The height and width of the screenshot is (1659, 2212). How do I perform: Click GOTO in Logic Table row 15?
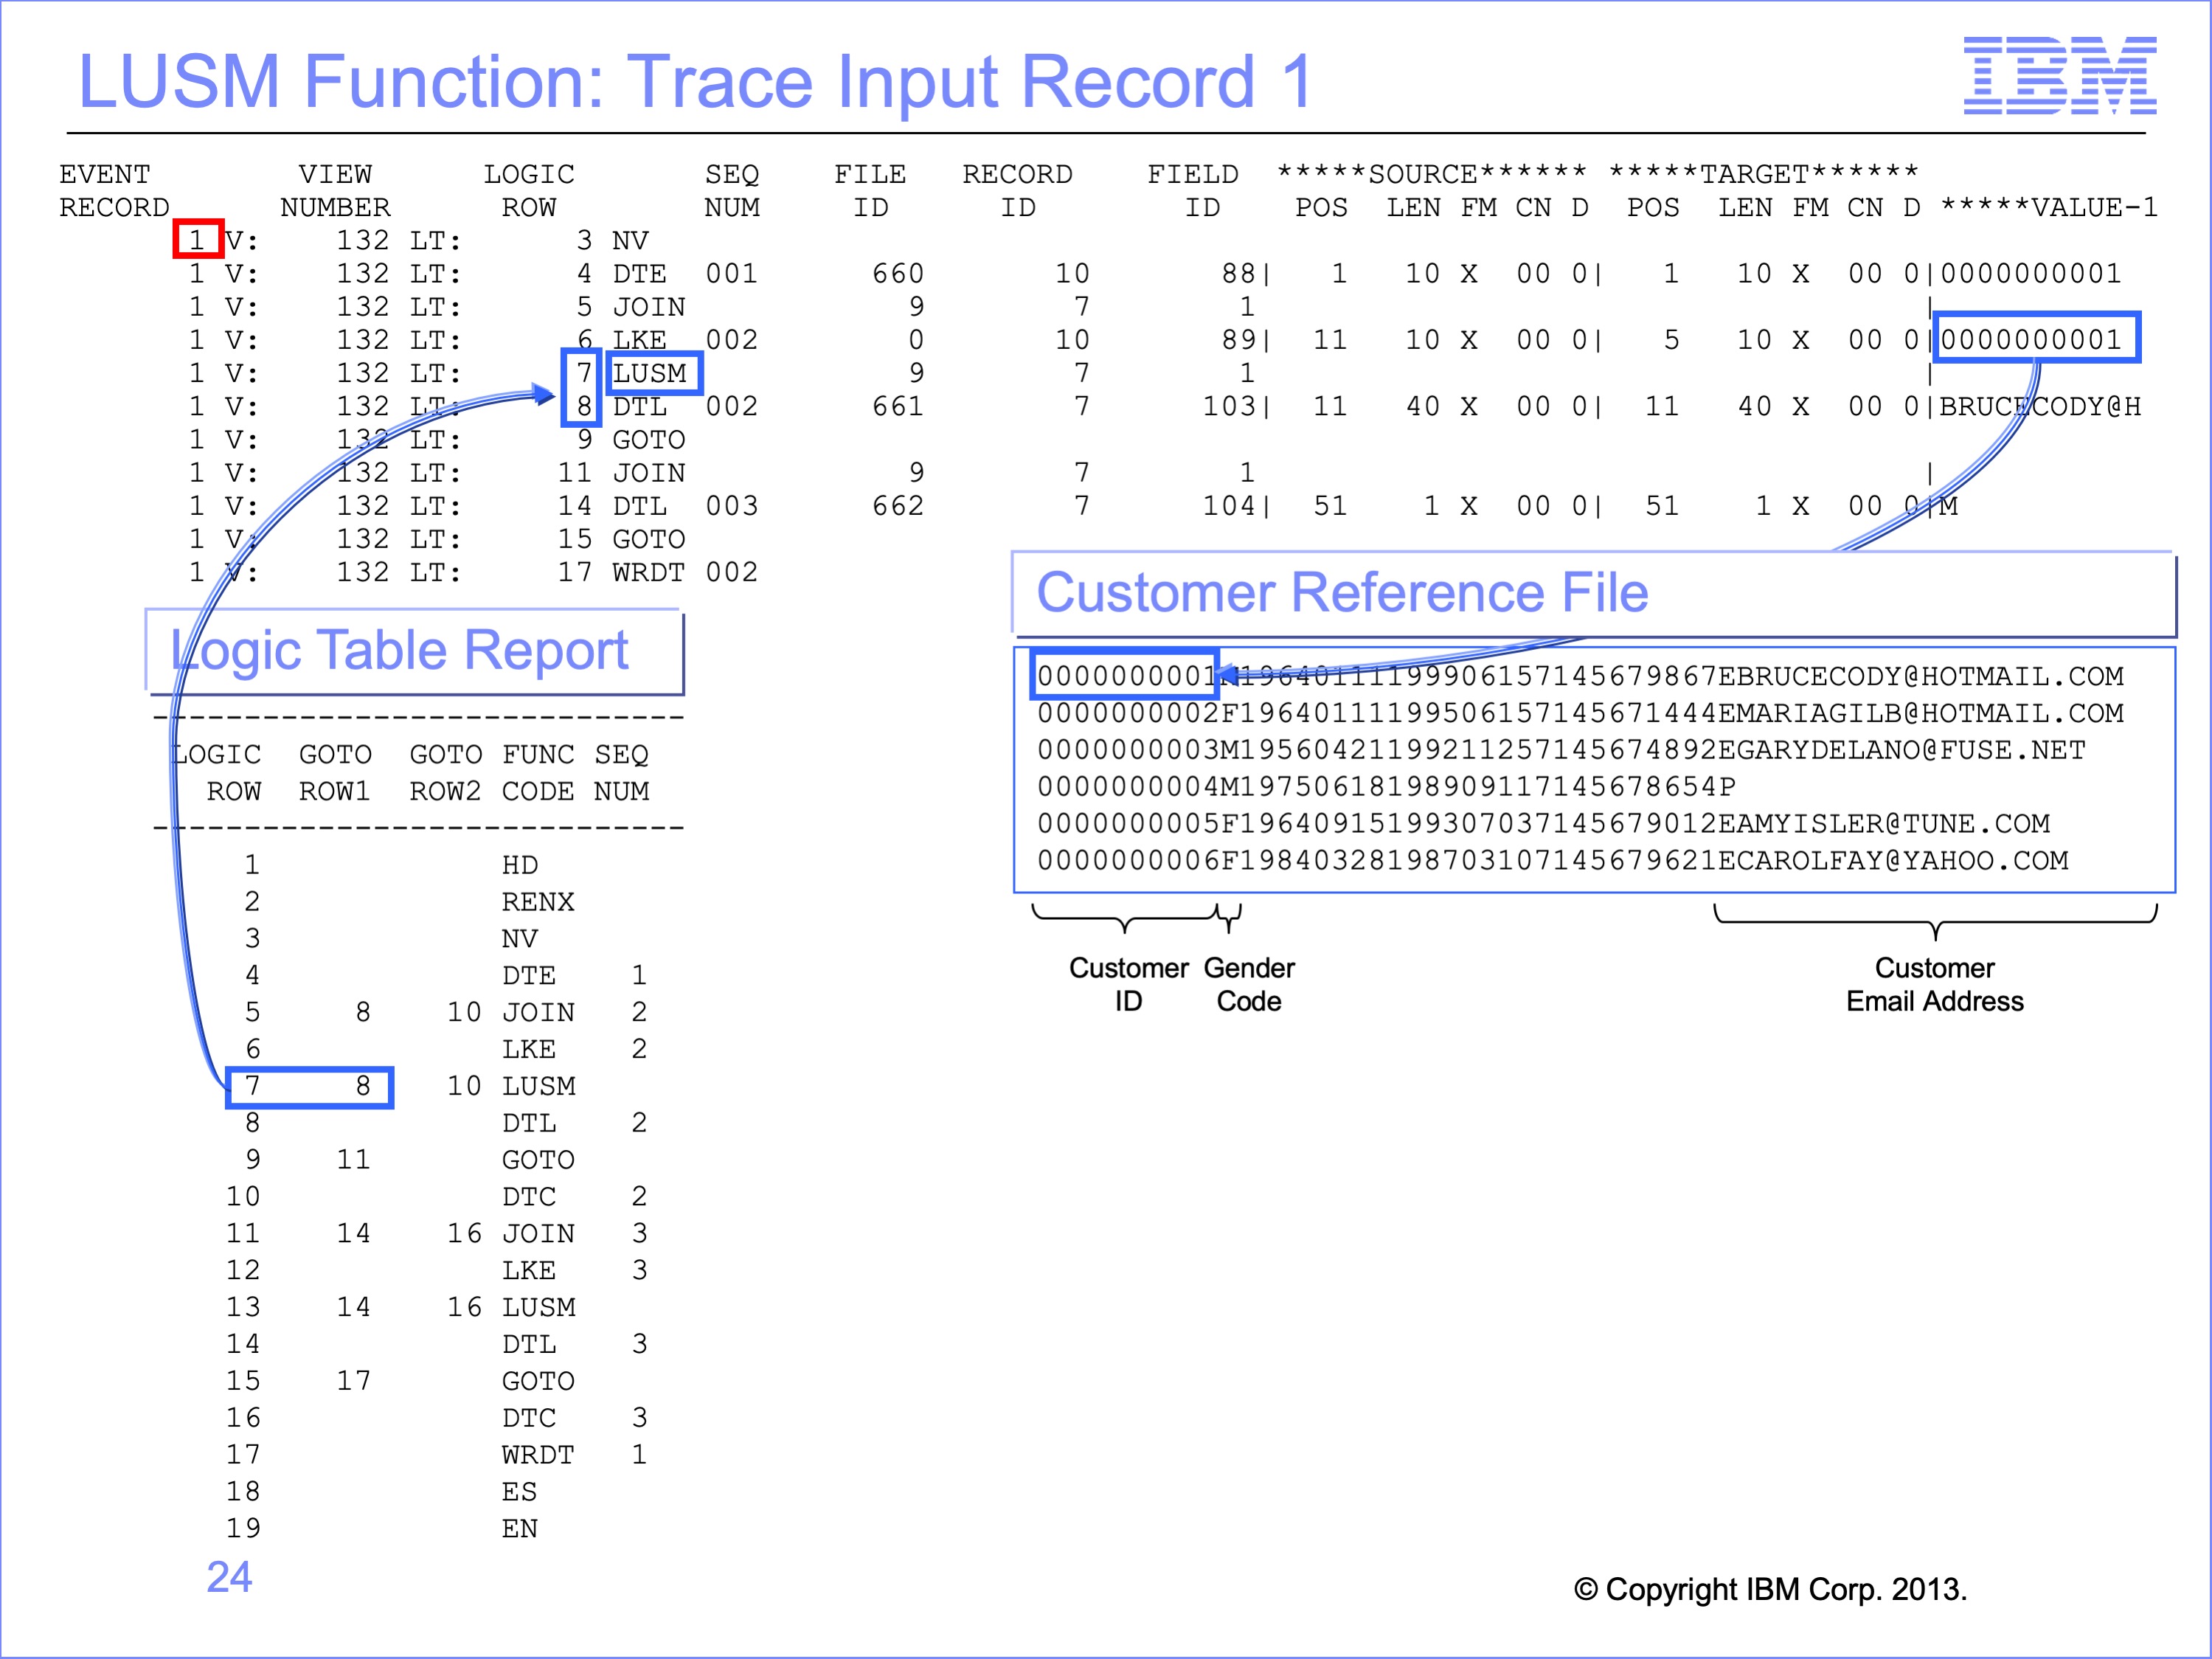click(x=538, y=1382)
